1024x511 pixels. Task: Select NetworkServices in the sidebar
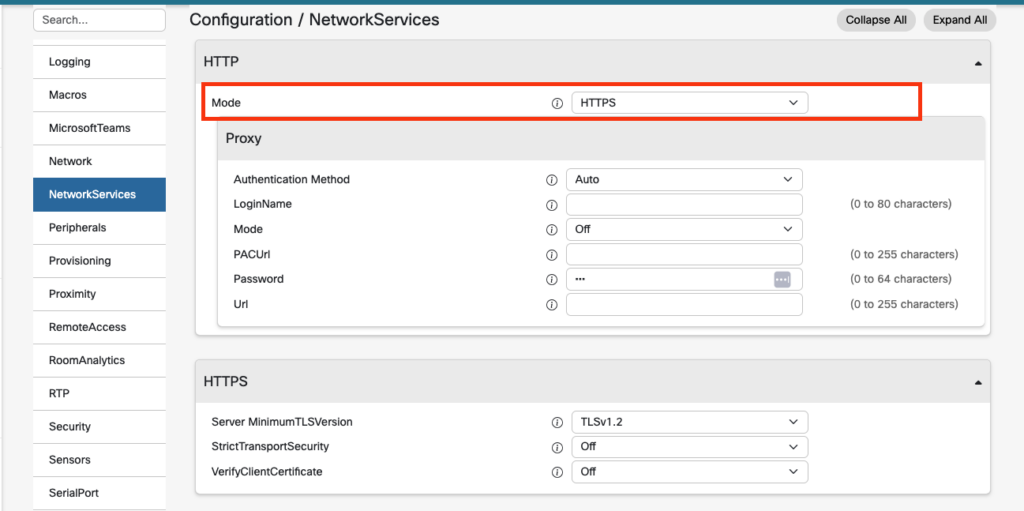click(x=99, y=195)
